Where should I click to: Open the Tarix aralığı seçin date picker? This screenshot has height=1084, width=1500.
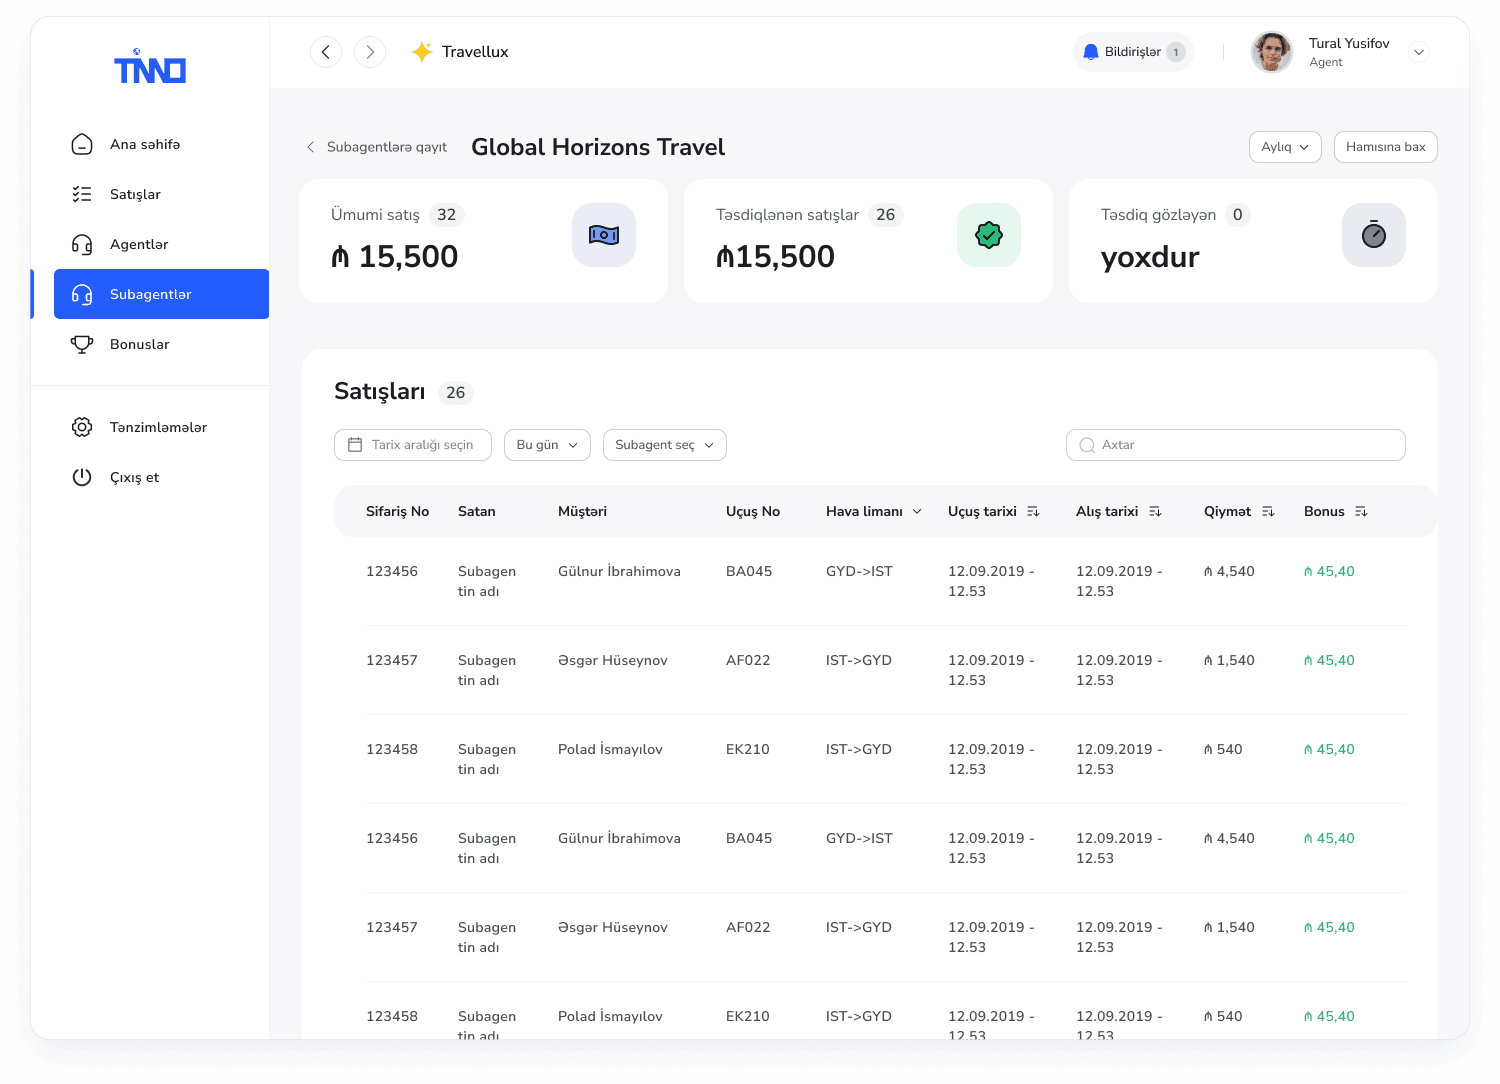pos(413,445)
